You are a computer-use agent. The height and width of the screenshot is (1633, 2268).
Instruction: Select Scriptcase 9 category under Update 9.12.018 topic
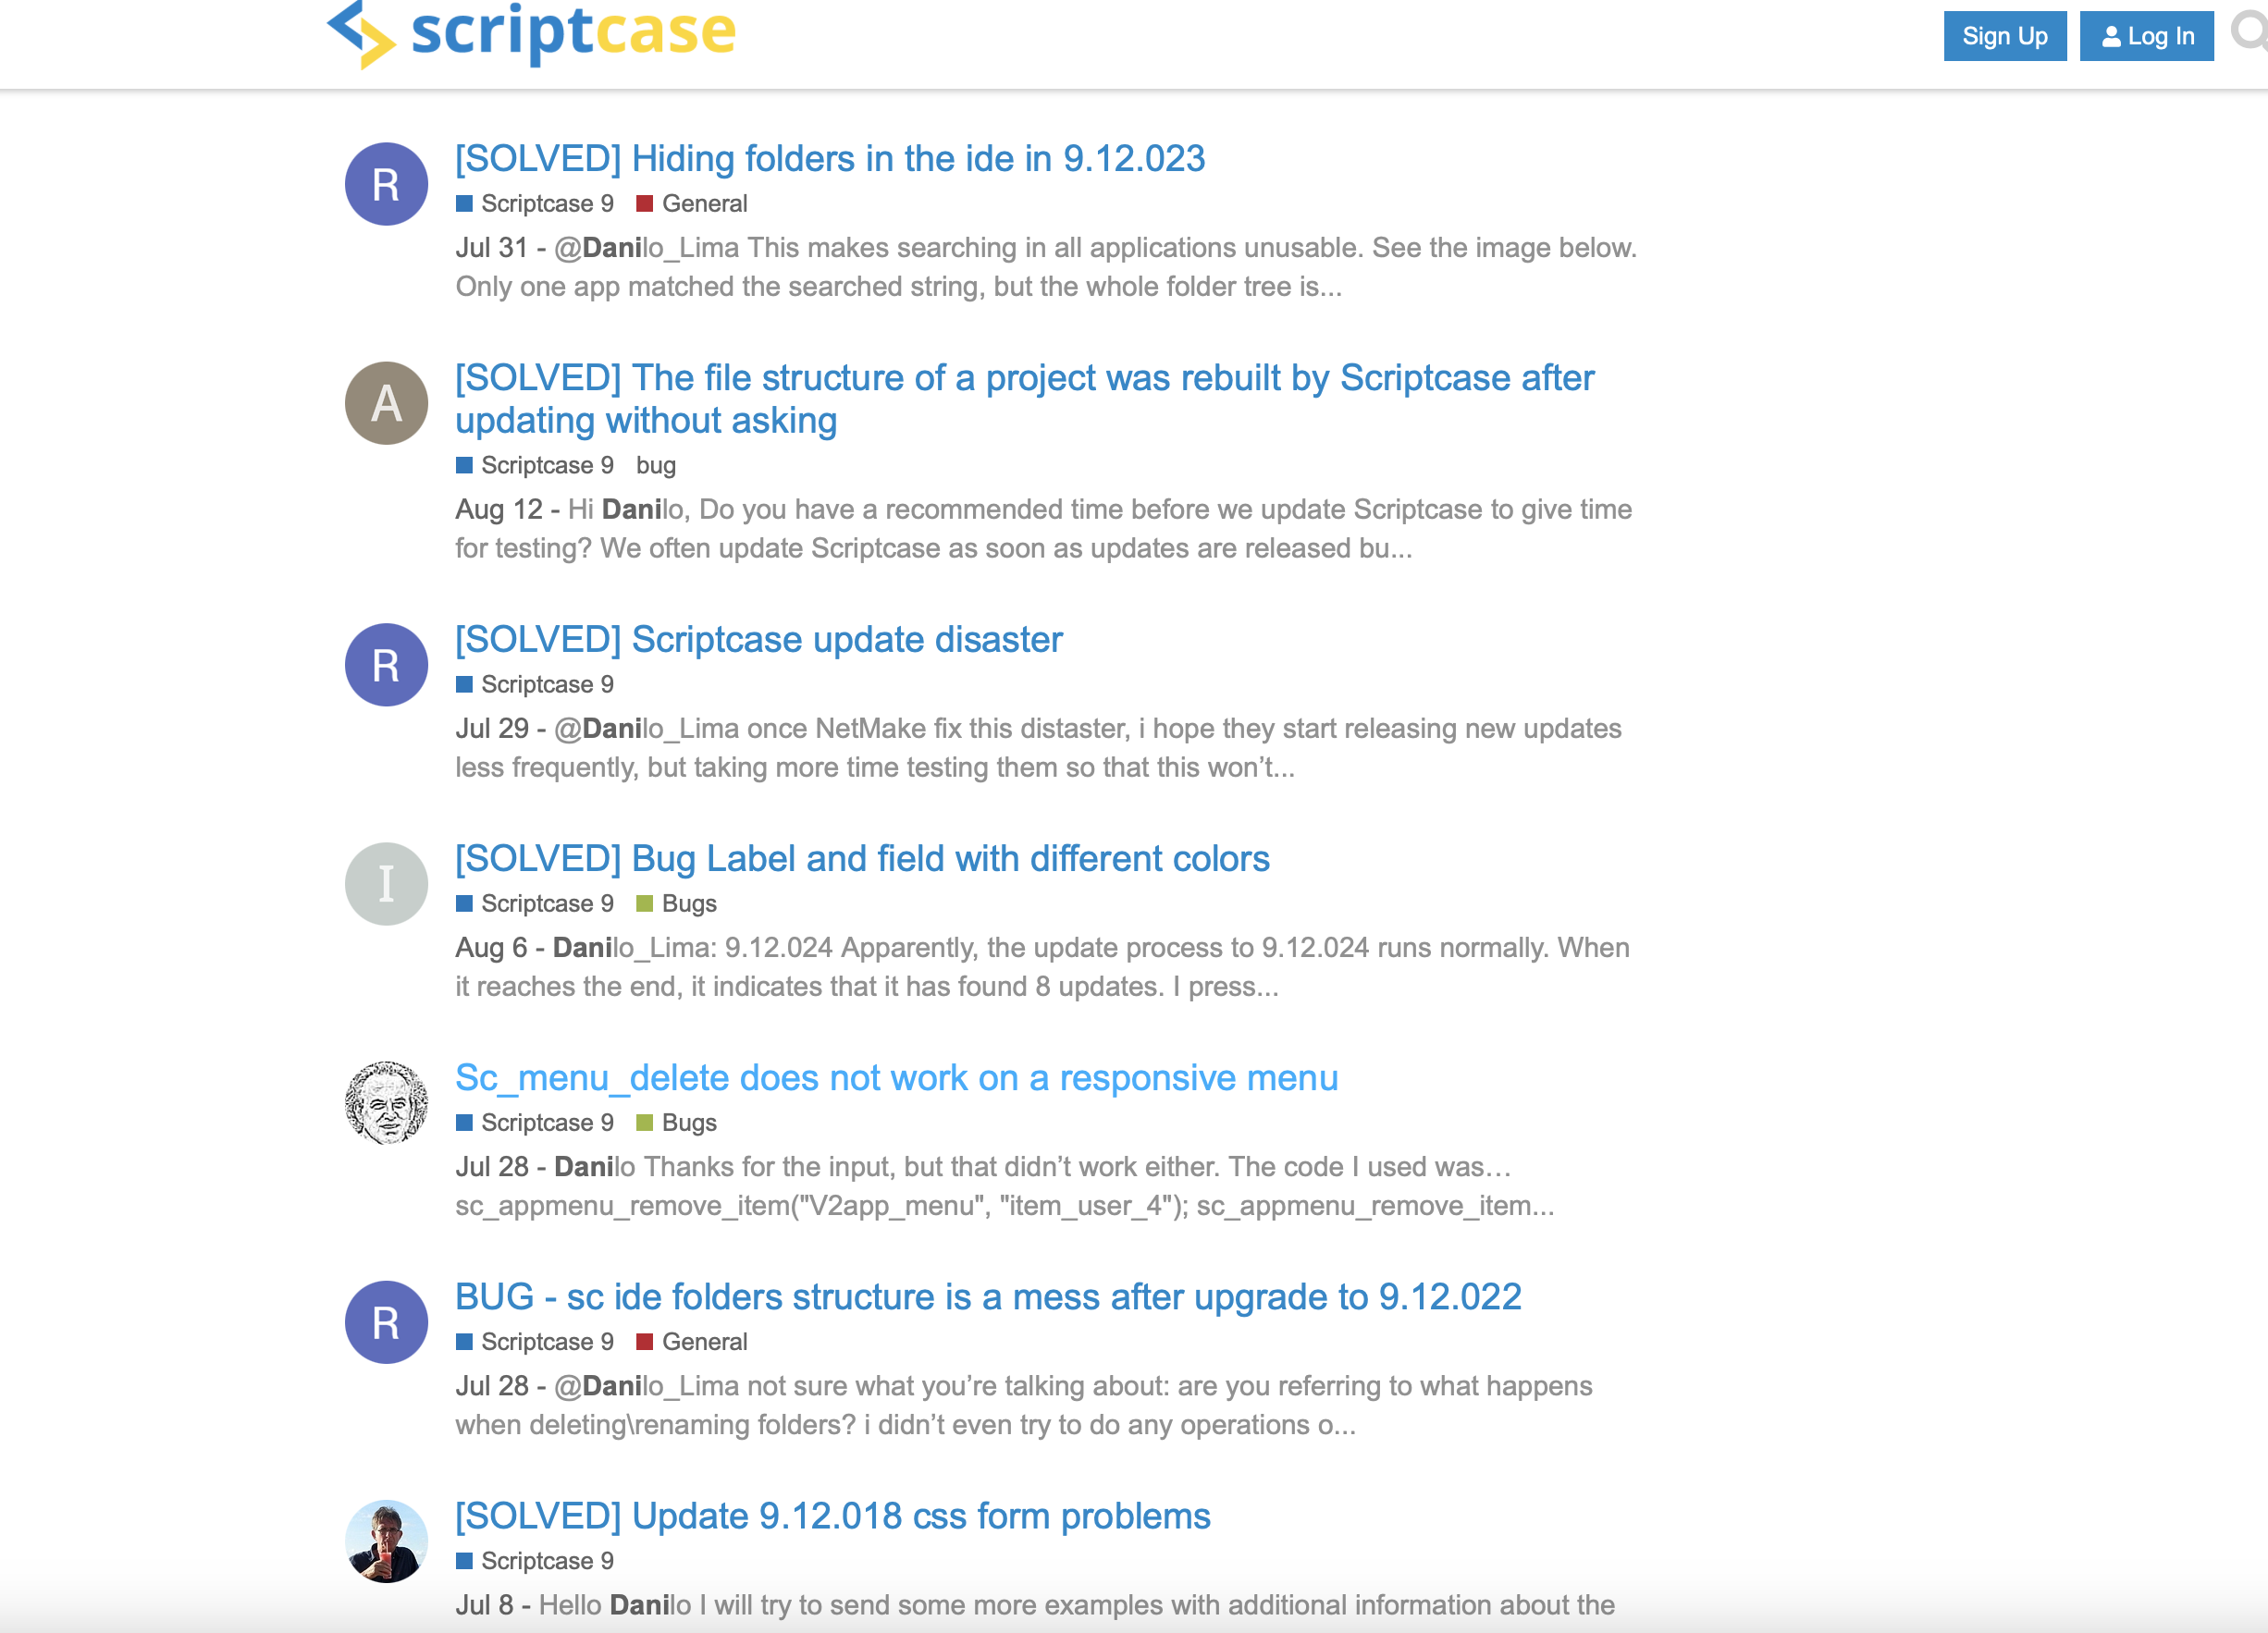pyautogui.click(x=546, y=1561)
